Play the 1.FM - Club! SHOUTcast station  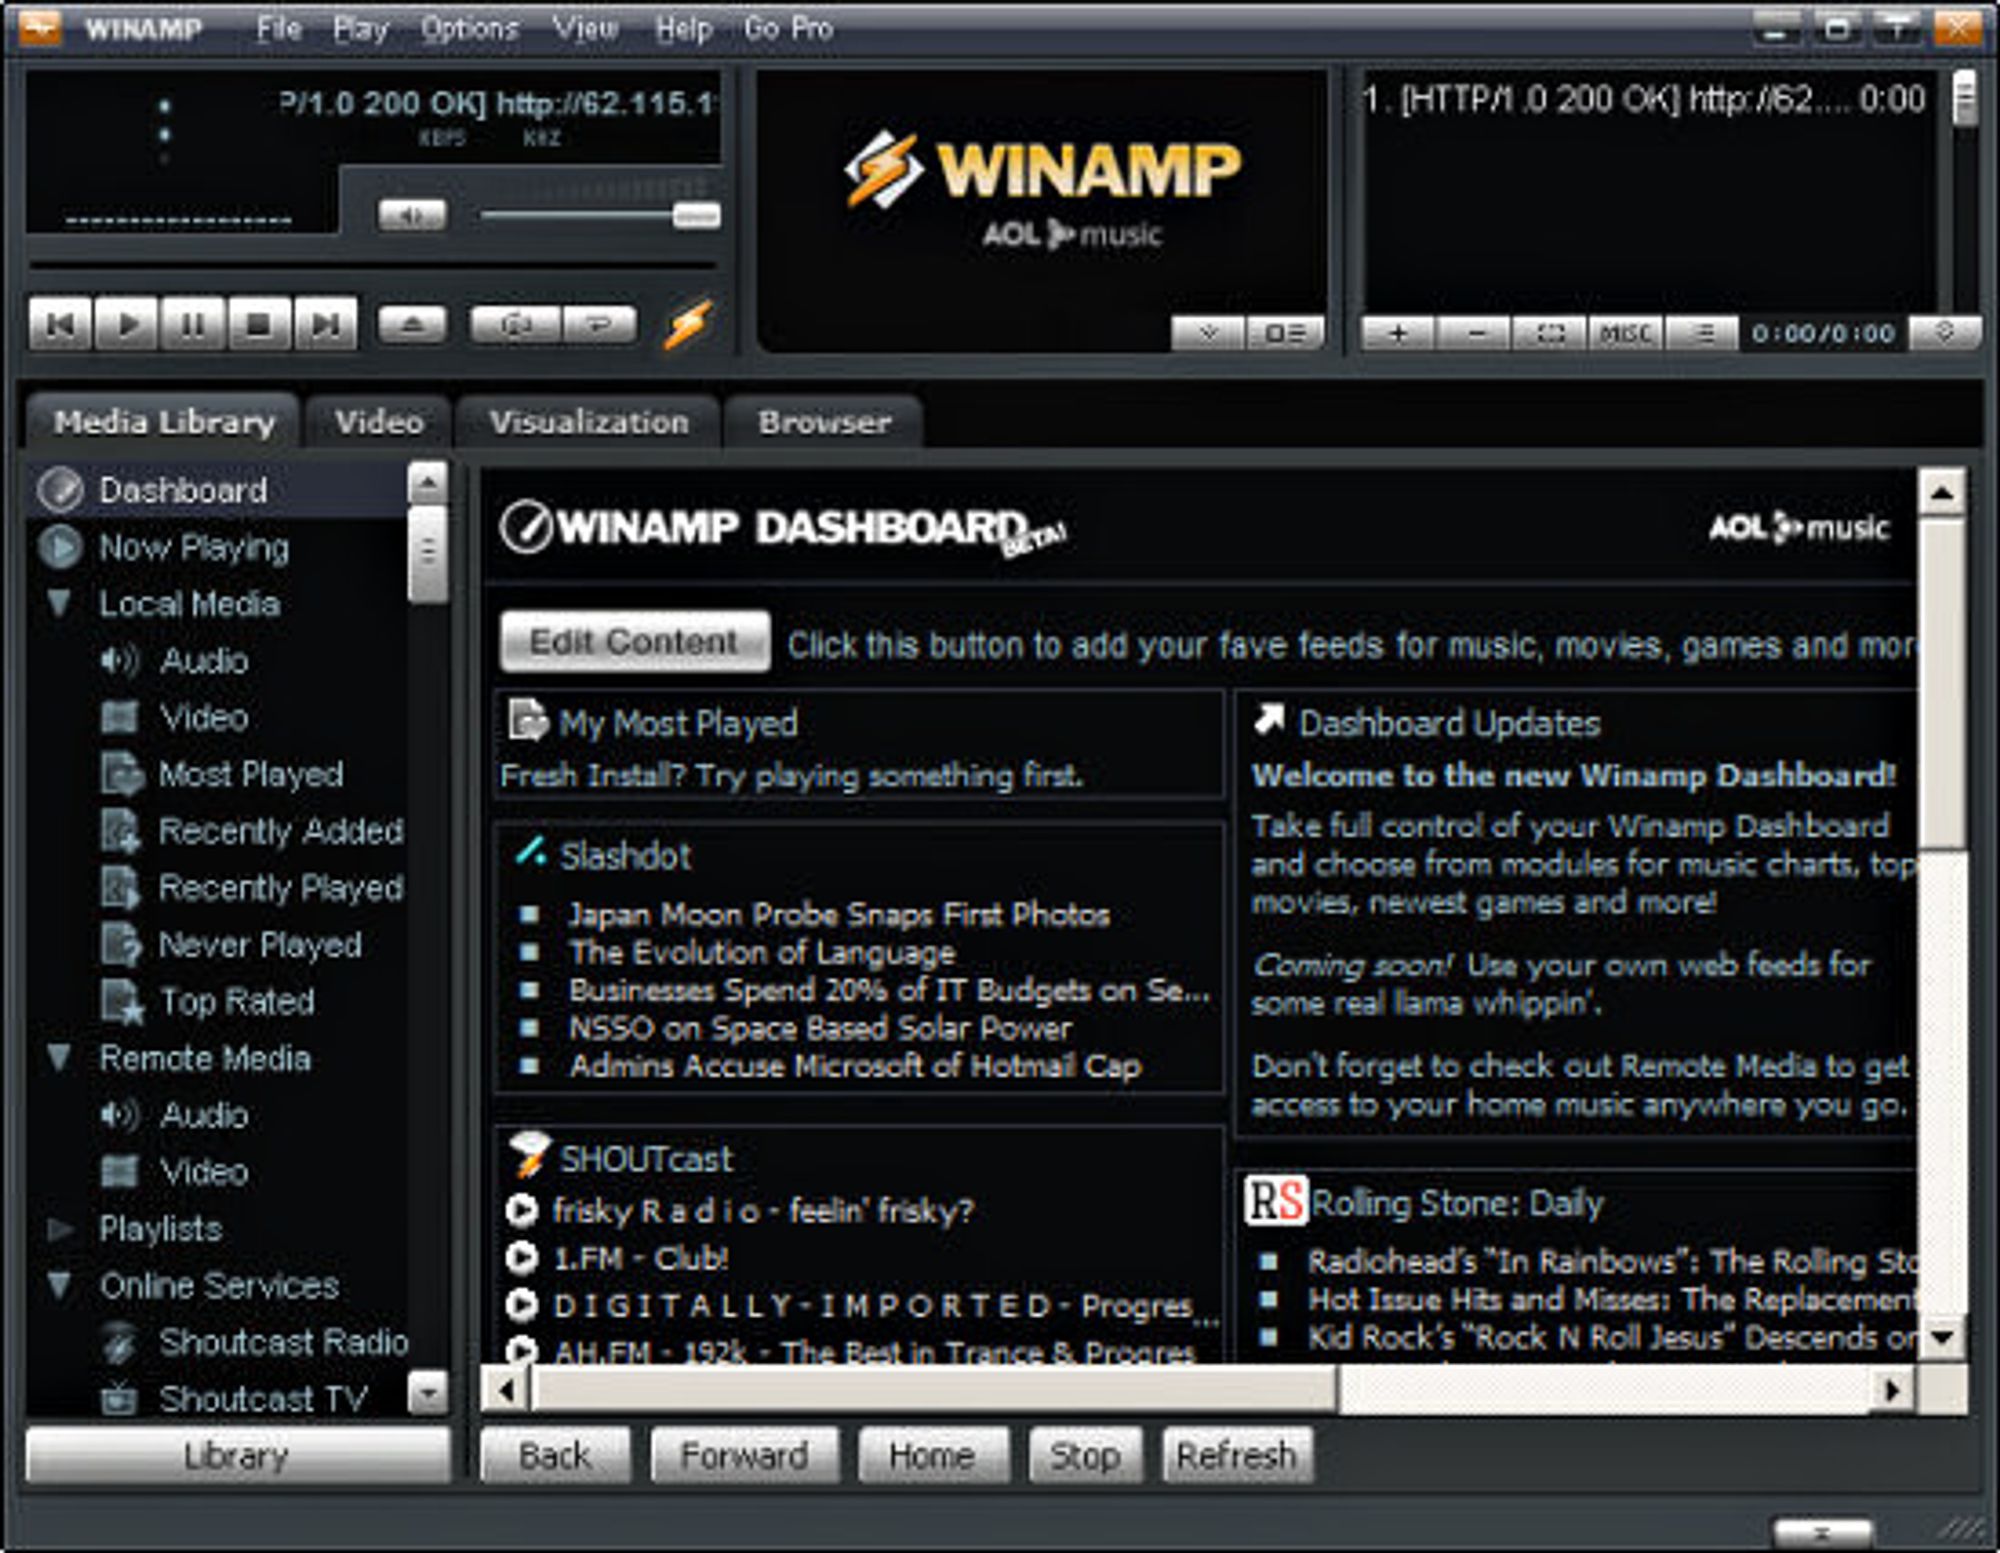[640, 1258]
